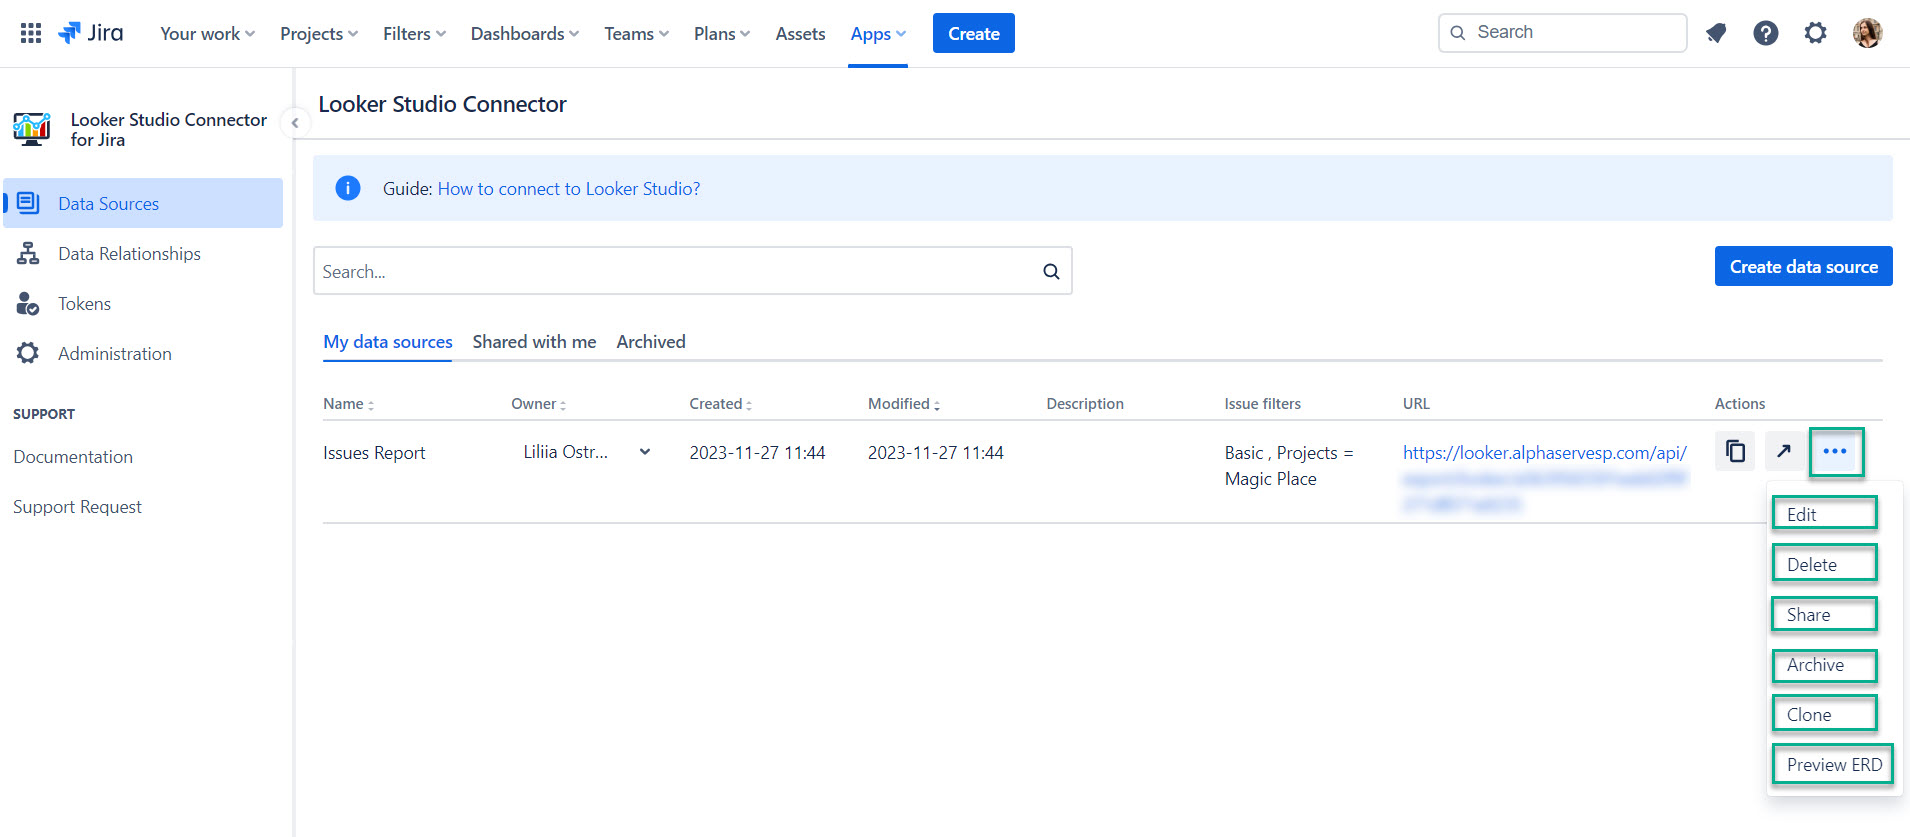Click the data sources search field
Image resolution: width=1910 pixels, height=837 pixels.
coord(675,272)
